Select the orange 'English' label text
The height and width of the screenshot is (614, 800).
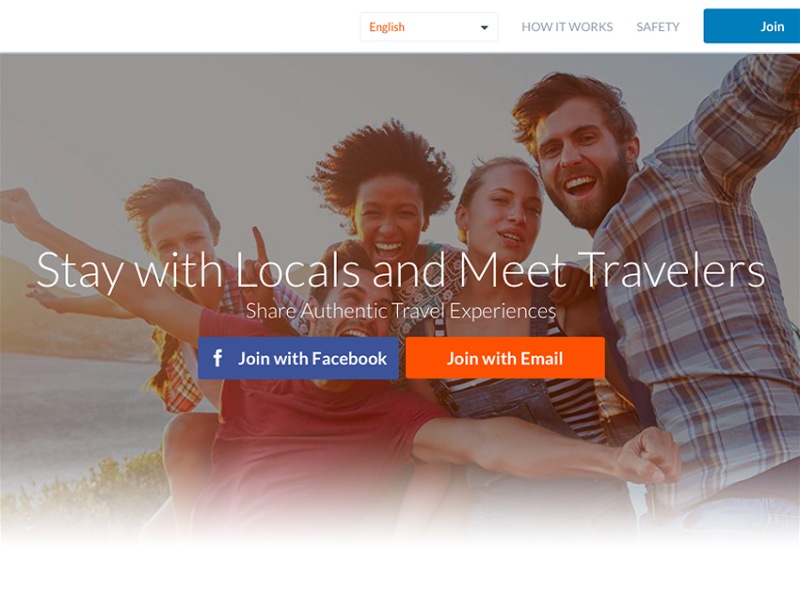click(387, 27)
